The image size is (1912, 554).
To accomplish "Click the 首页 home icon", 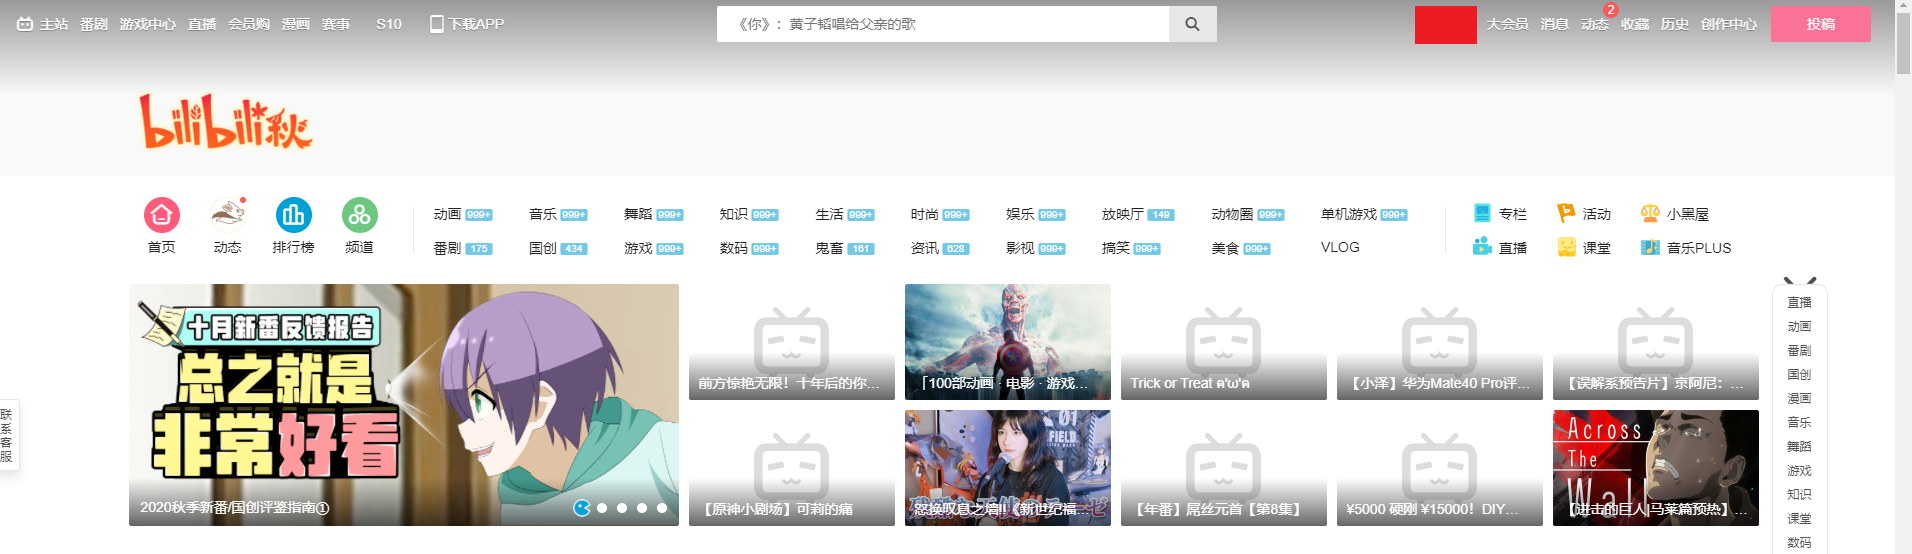I will pos(162,215).
